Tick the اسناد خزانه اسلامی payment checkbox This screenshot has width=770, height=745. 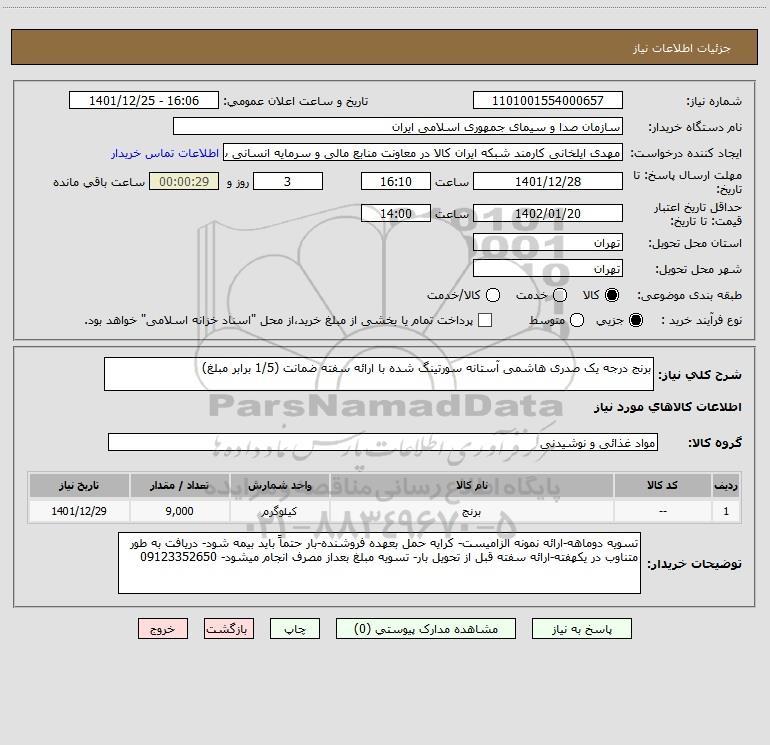pyautogui.click(x=485, y=320)
